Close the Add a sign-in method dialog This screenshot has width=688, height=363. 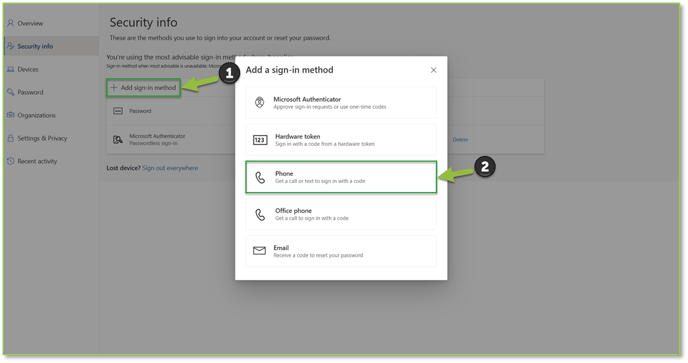(x=434, y=70)
